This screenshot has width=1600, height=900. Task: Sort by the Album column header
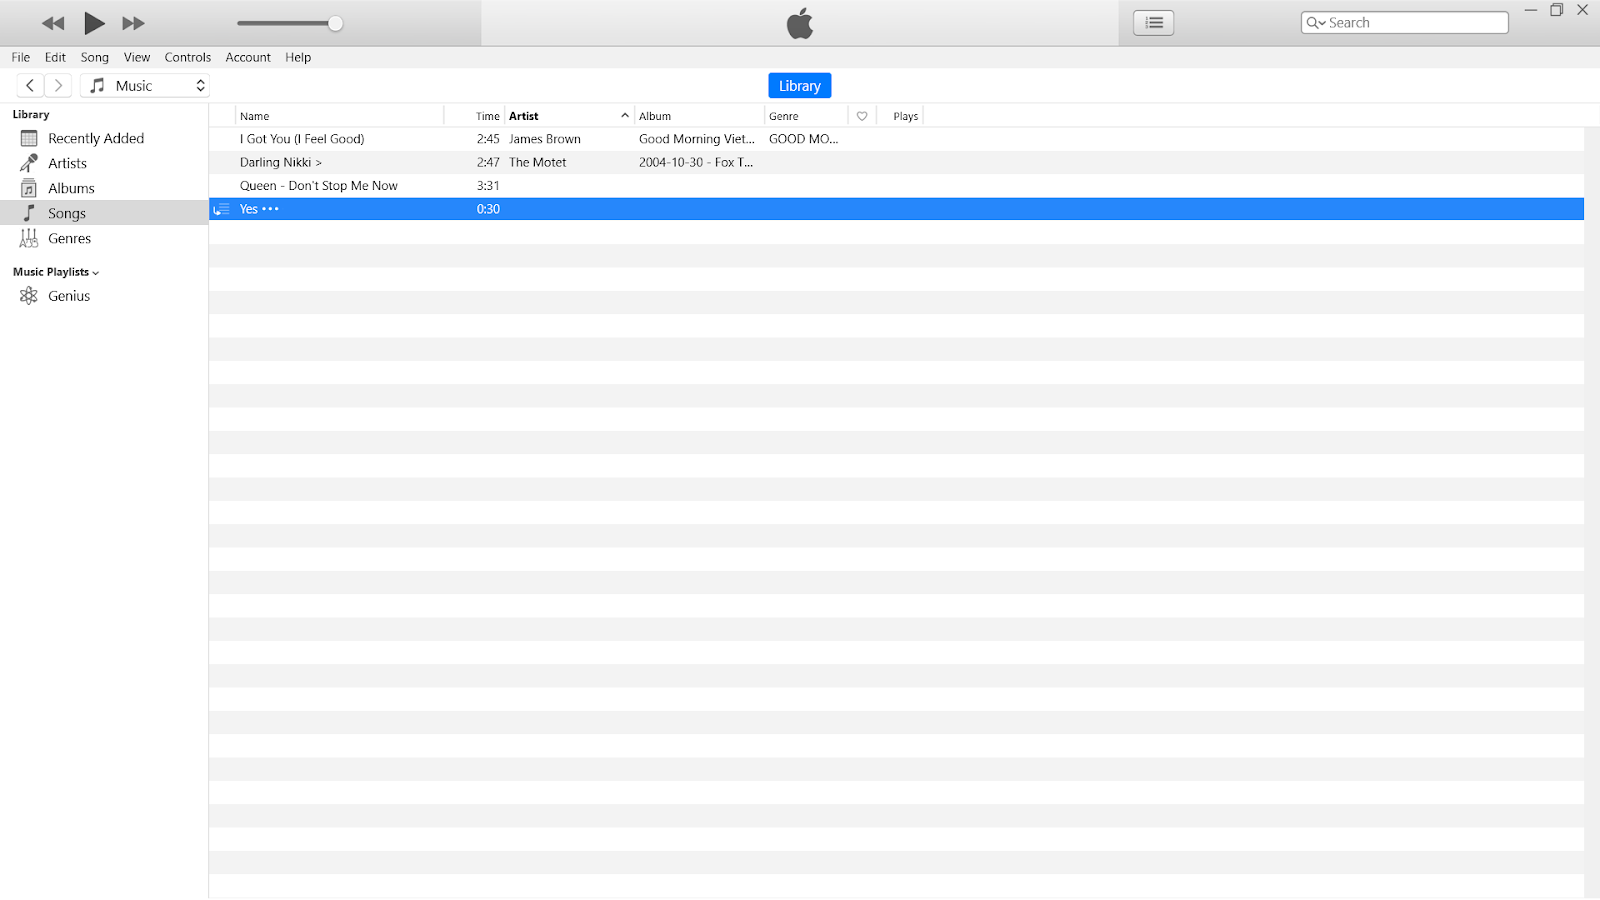[x=699, y=116]
